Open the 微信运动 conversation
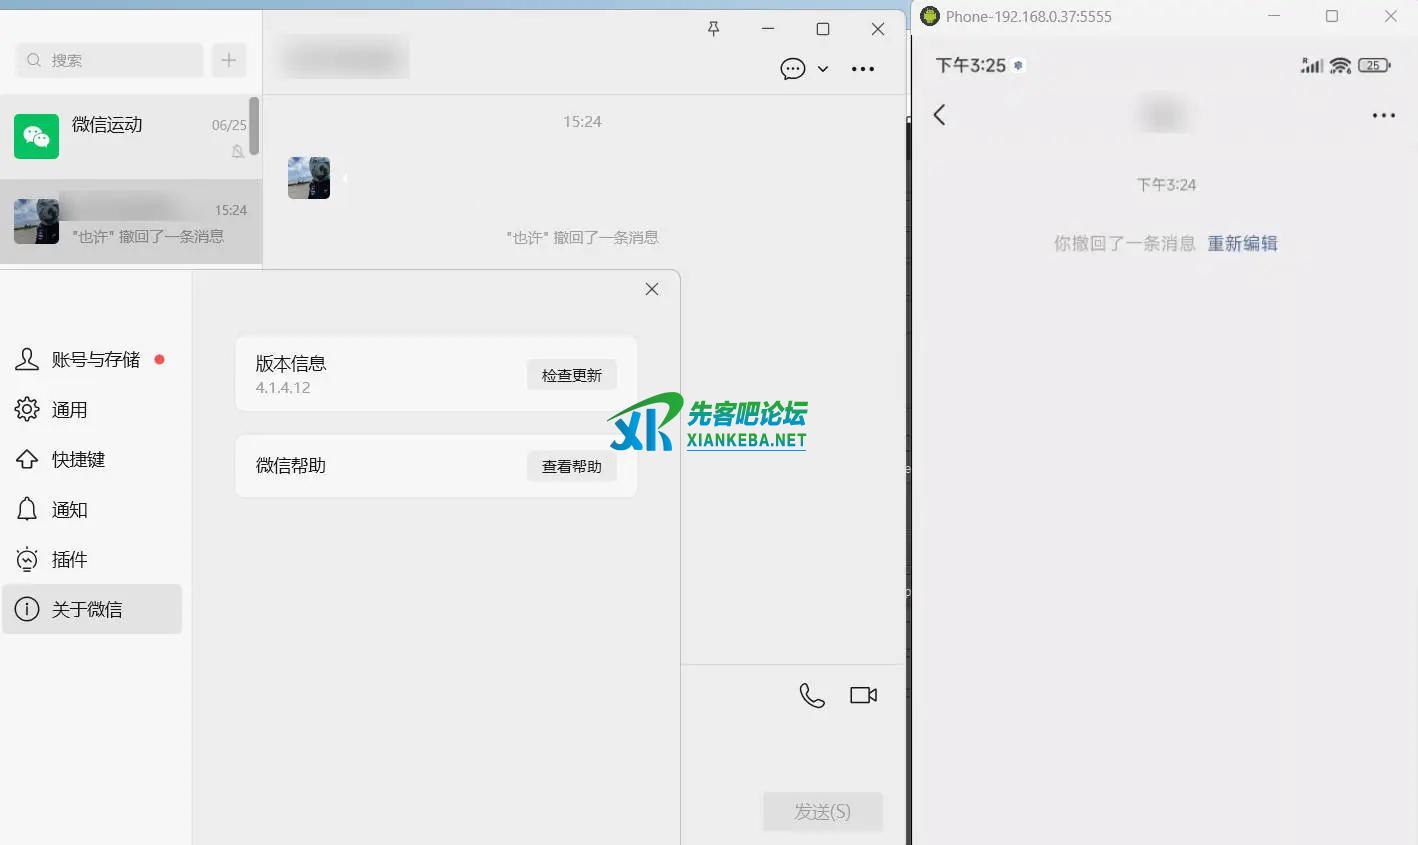 pos(130,137)
